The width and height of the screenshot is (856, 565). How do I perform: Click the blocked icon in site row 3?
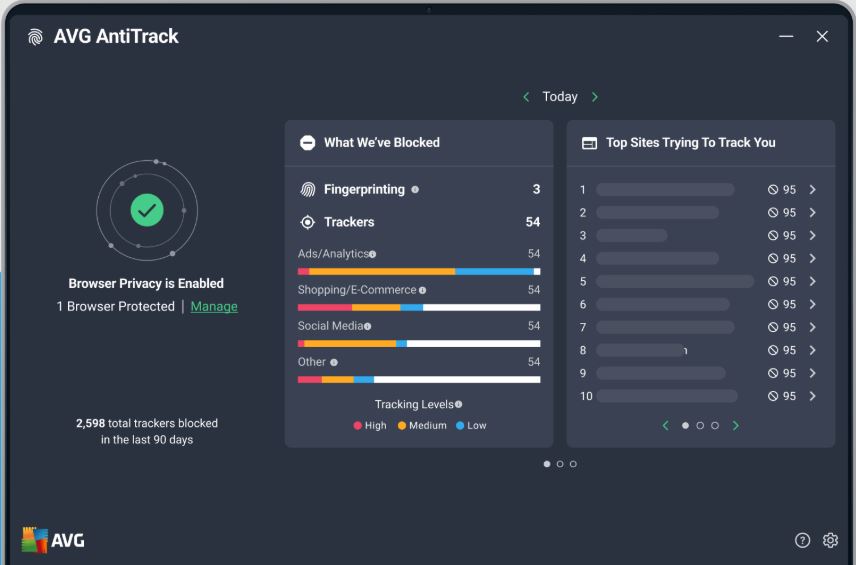tap(772, 235)
